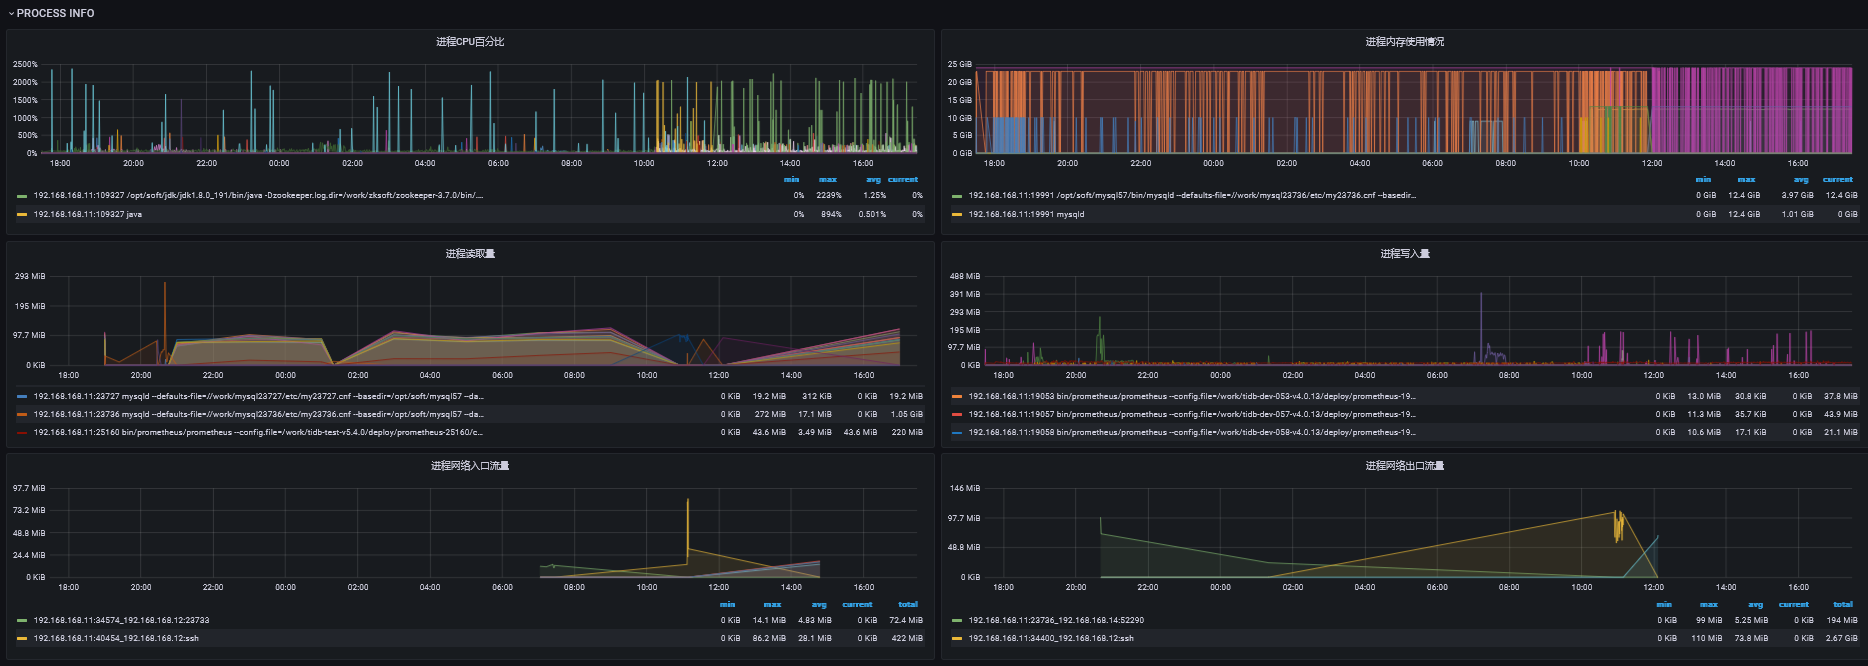Click yellow swatch of 19991 mysqld memory series
Viewport: 1868px width, 666px height.
pyautogui.click(x=957, y=214)
